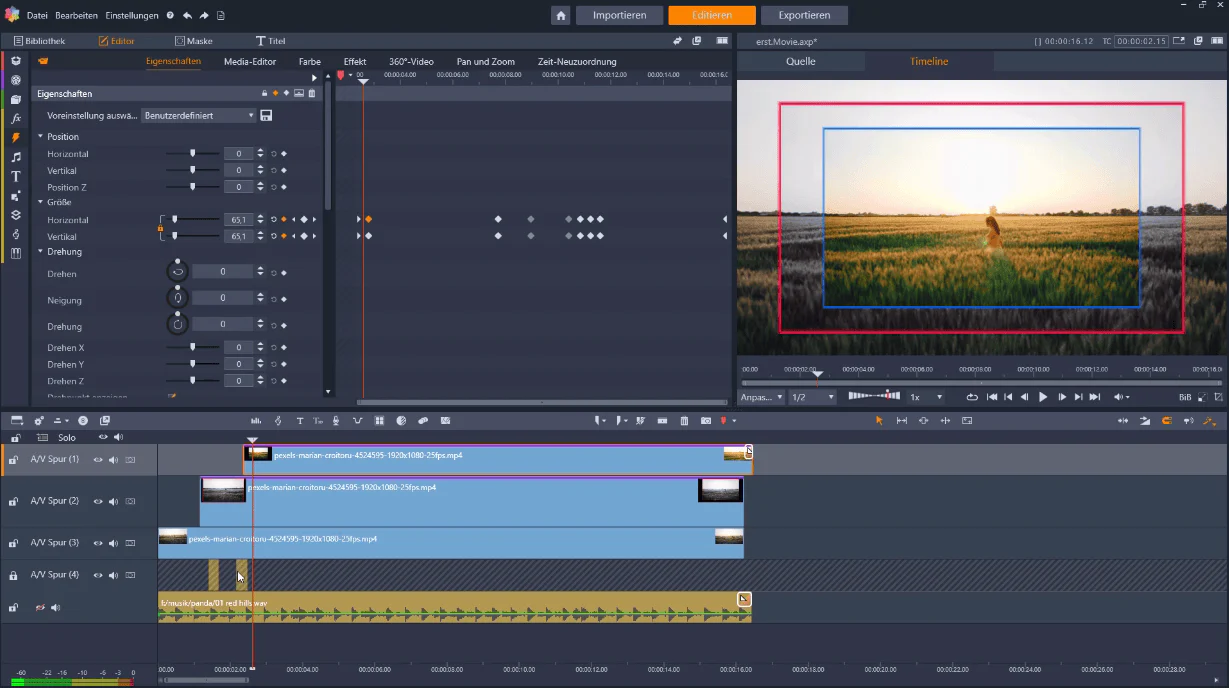Viewport: 1229px width, 688px height.
Task: Click the Home button in the top bar
Action: pyautogui.click(x=561, y=15)
